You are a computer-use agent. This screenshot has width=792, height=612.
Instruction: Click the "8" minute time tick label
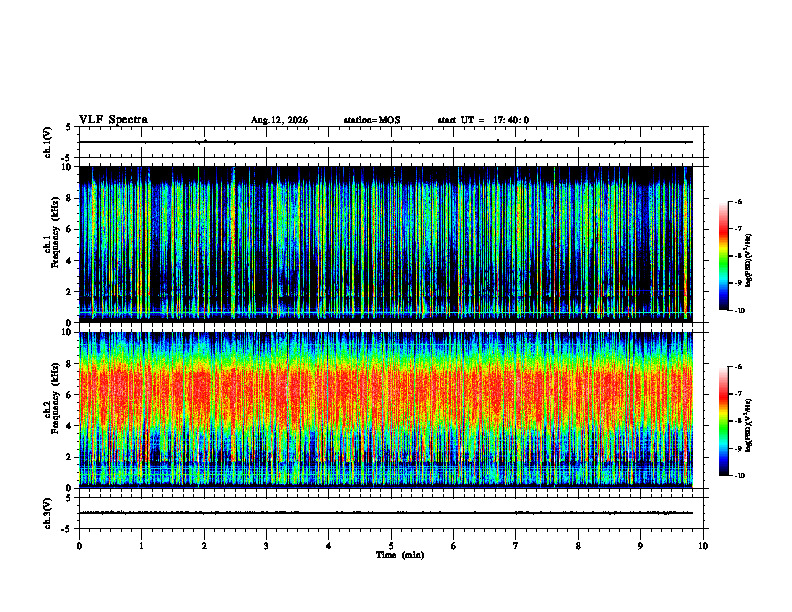click(x=578, y=546)
